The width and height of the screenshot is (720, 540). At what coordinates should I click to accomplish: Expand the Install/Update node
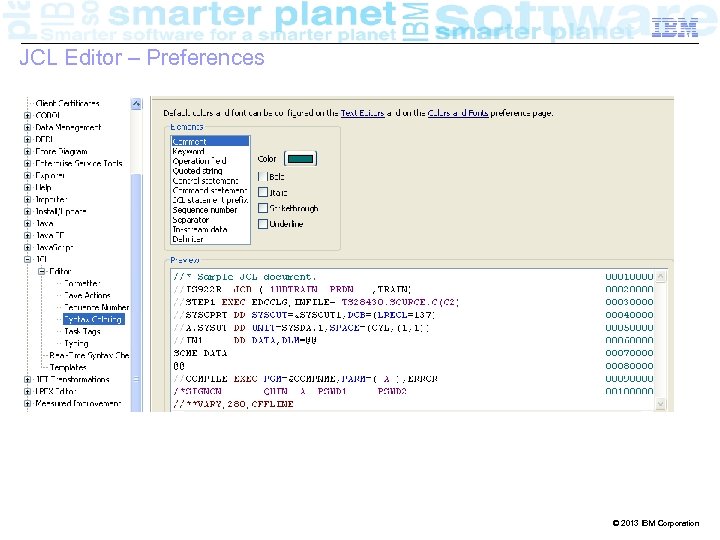tap(28, 211)
